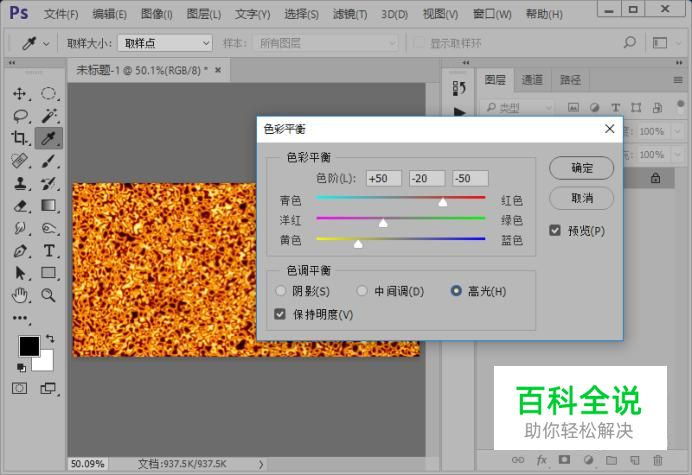
Task: Open the Select menu
Action: point(301,14)
